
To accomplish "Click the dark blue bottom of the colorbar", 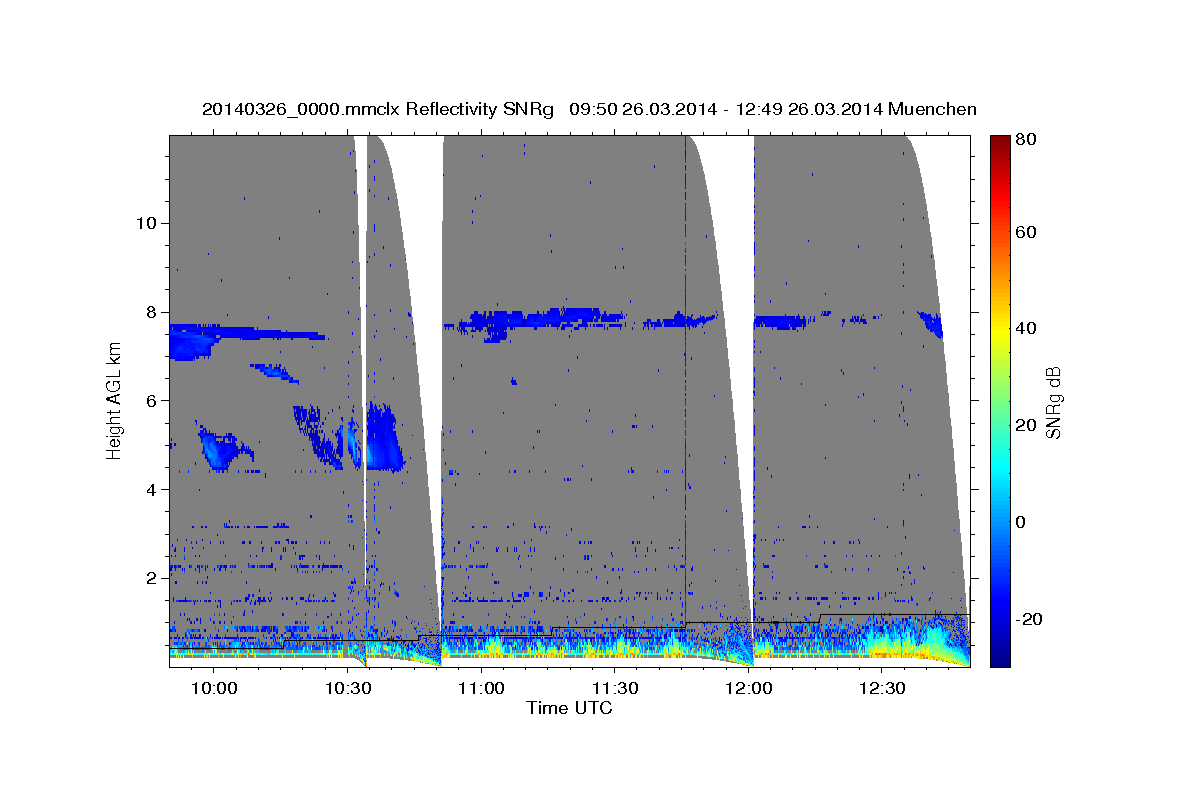I will (x=999, y=658).
